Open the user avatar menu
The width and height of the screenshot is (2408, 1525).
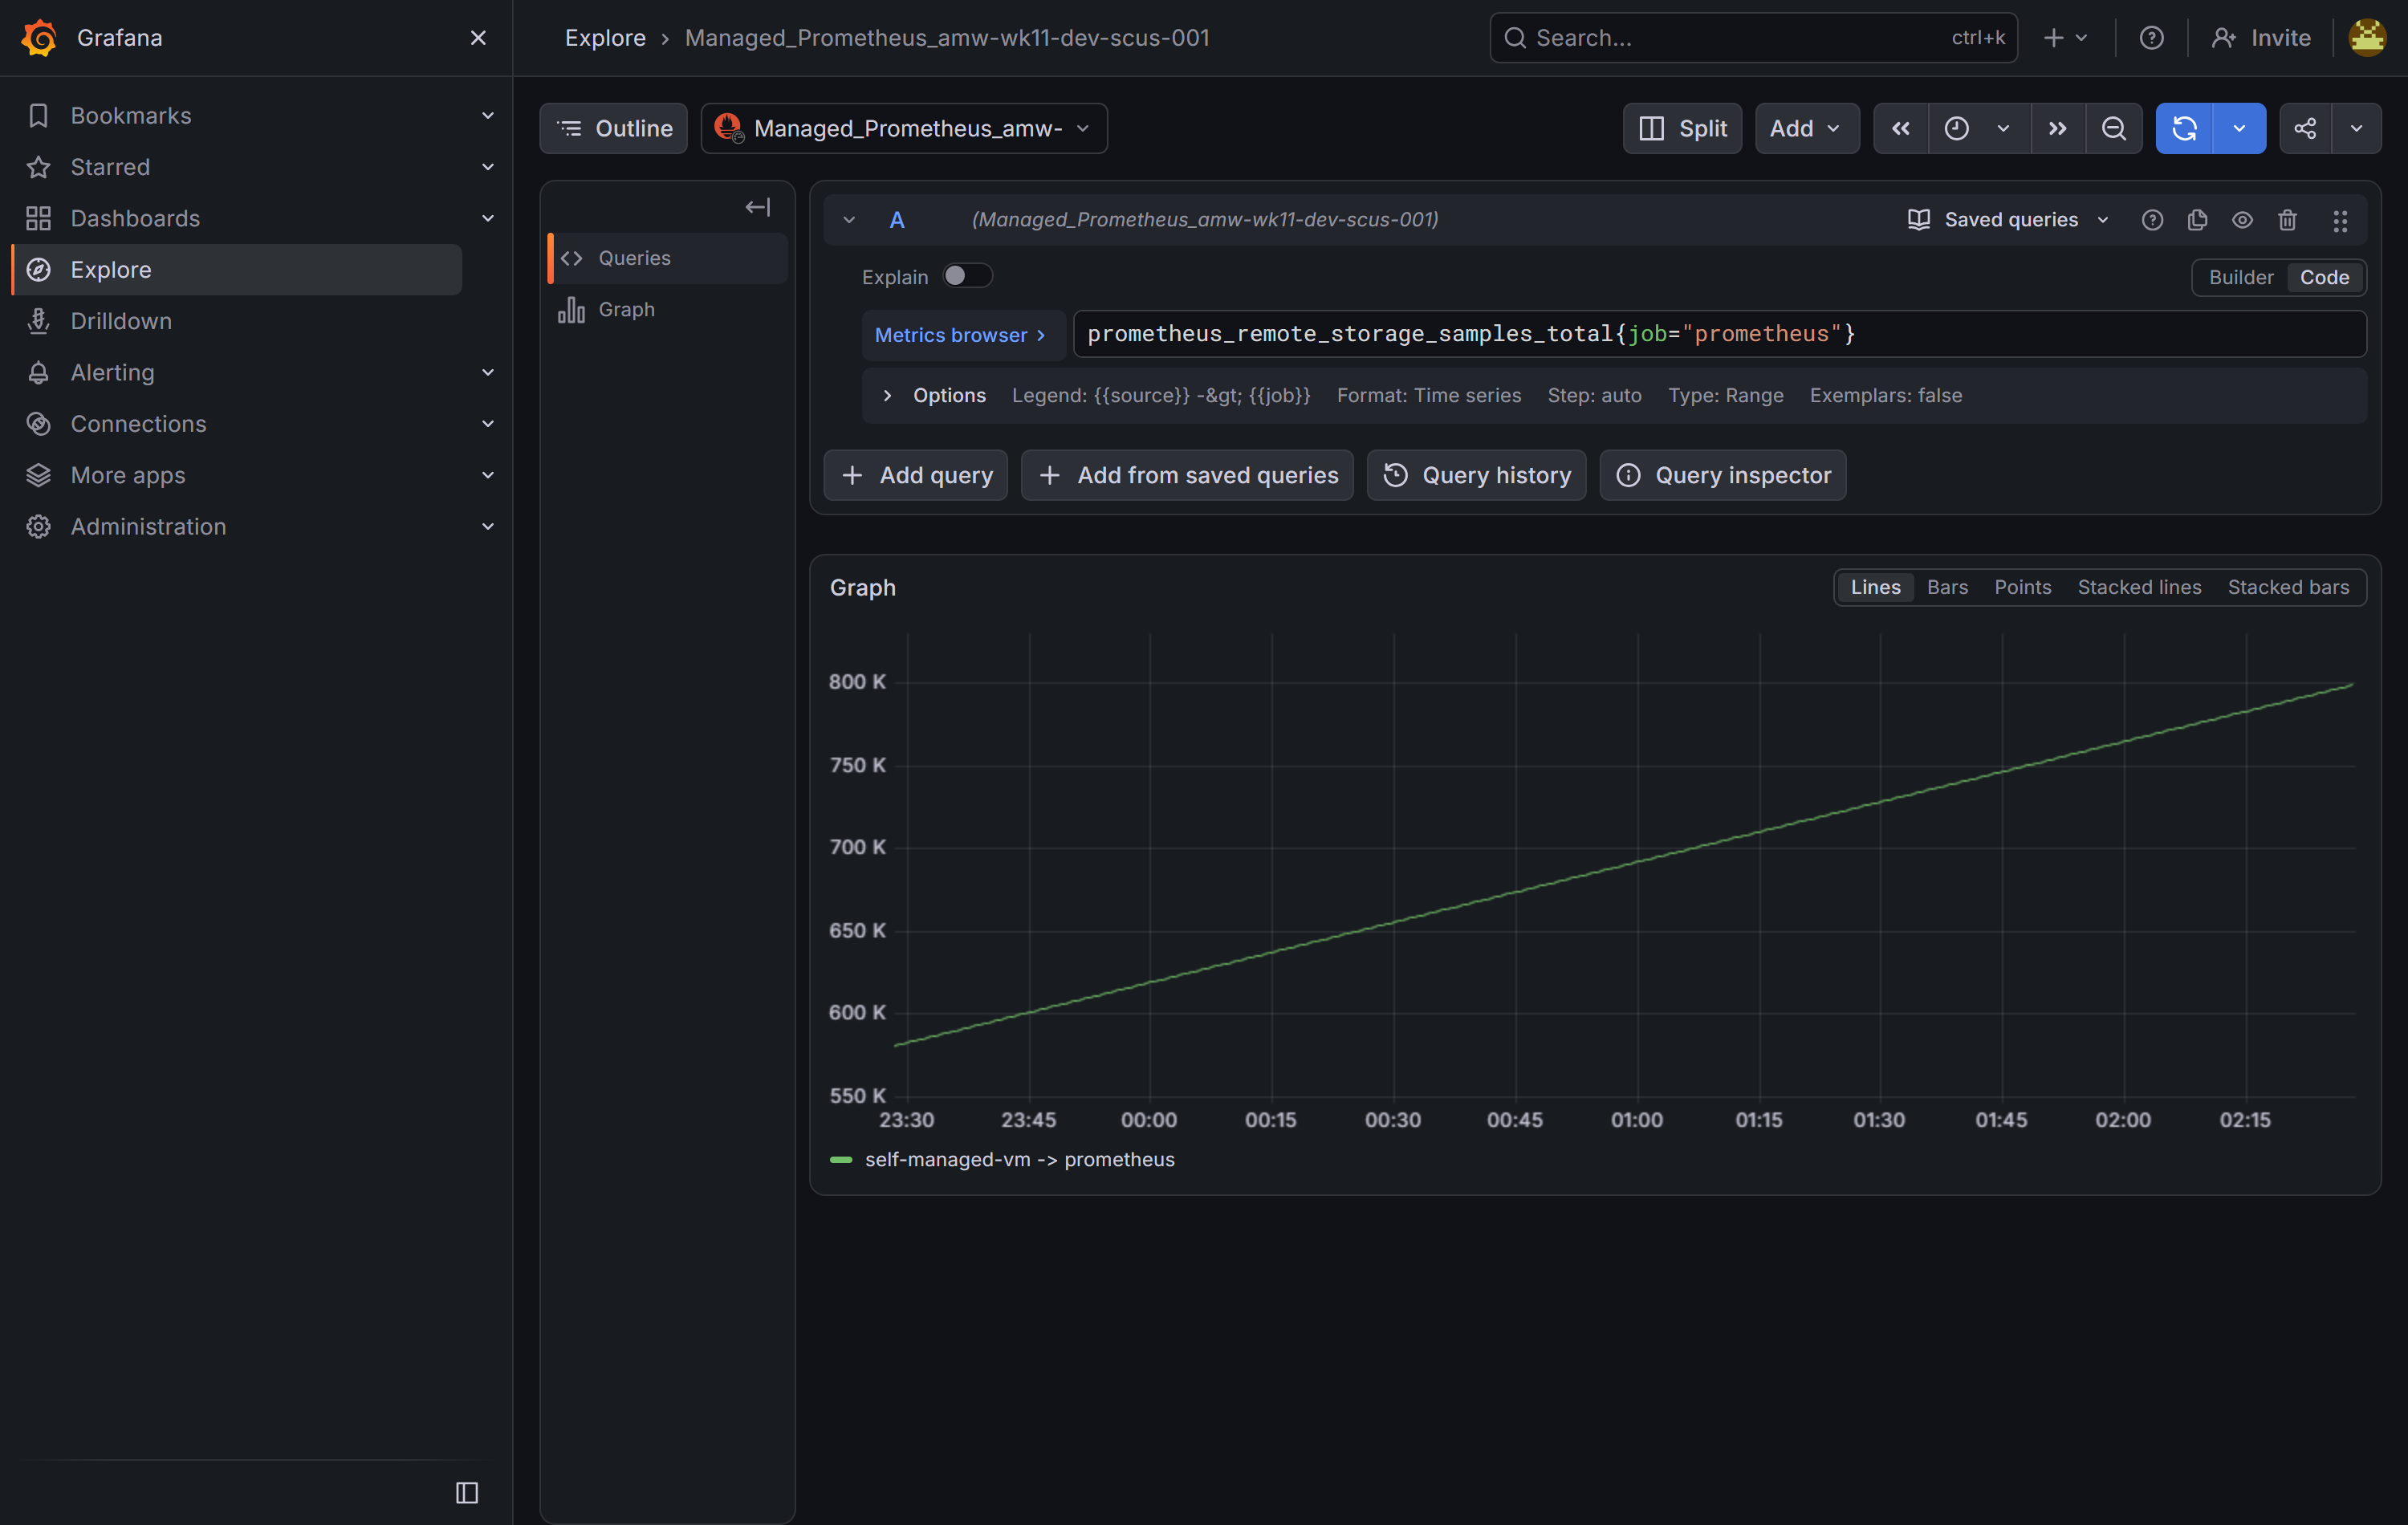2367,38
